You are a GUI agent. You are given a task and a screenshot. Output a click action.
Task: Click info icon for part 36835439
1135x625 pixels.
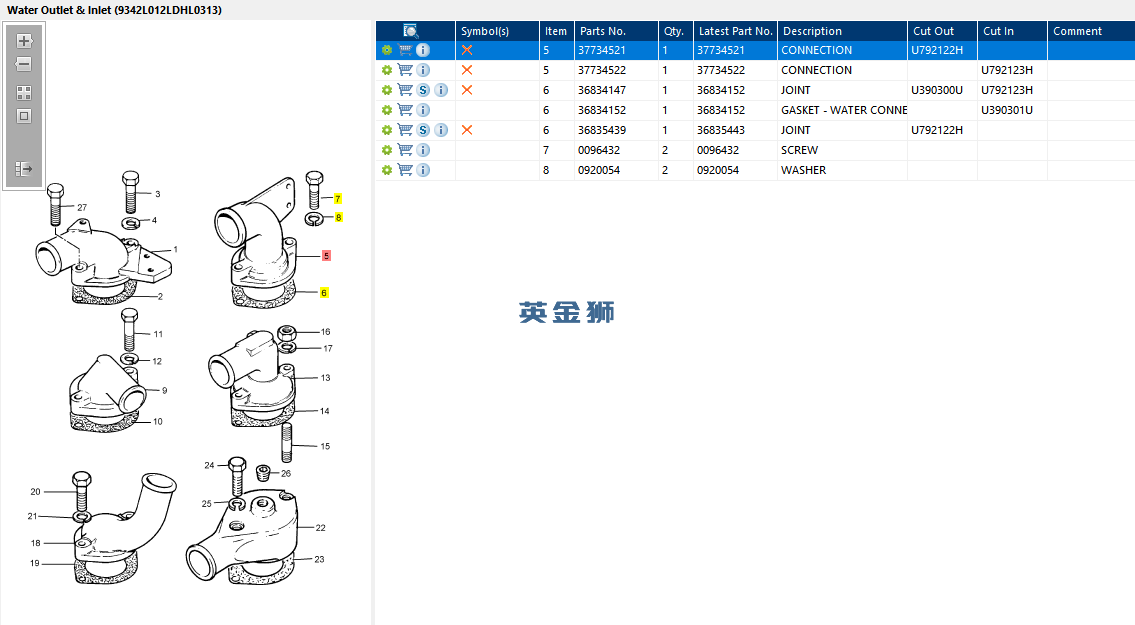(441, 130)
